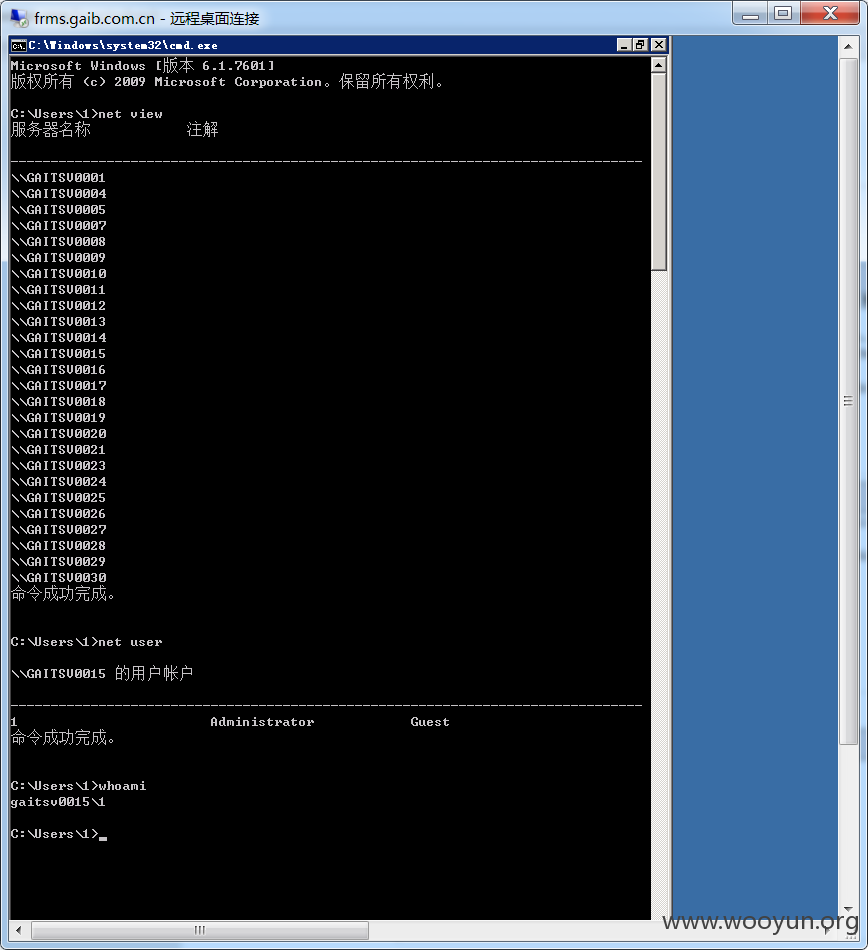Viewport: 868px width, 950px height.
Task: Click the cmd horizontal scrollbar left arrow
Action: tap(19, 930)
